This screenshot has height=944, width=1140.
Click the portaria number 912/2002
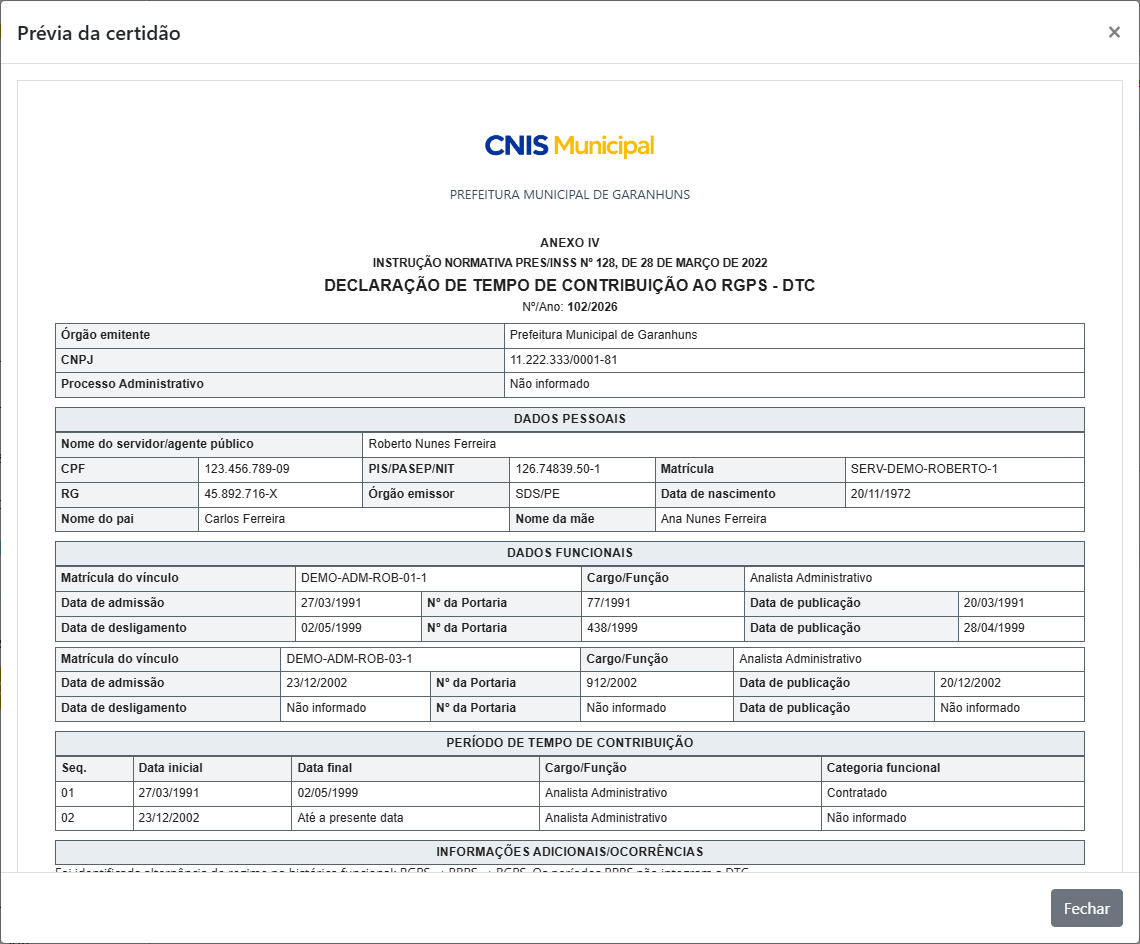click(611, 683)
